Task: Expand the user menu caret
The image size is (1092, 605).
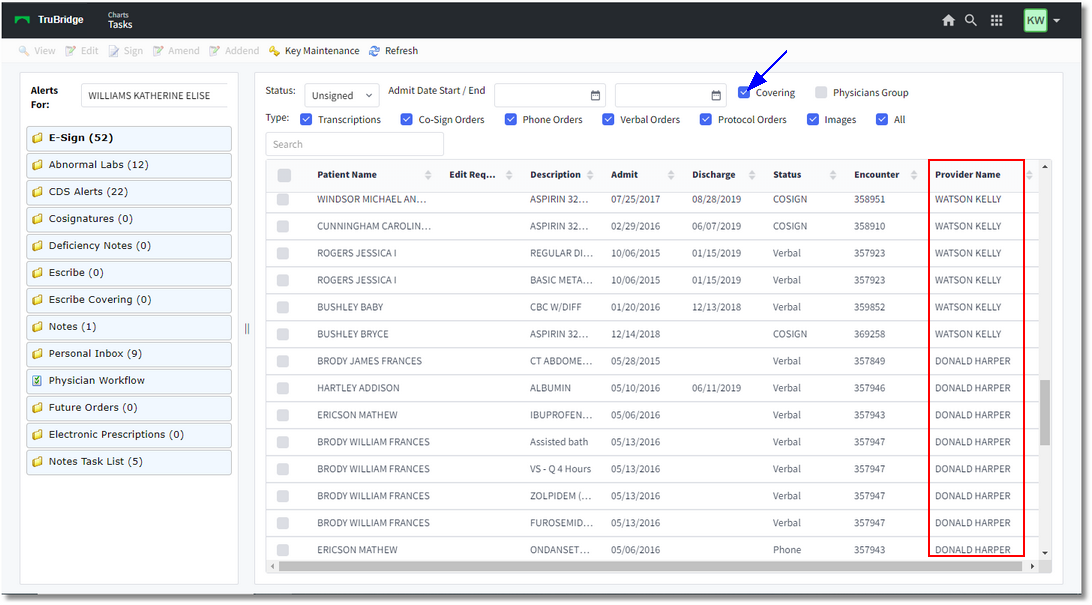Action: [1056, 21]
